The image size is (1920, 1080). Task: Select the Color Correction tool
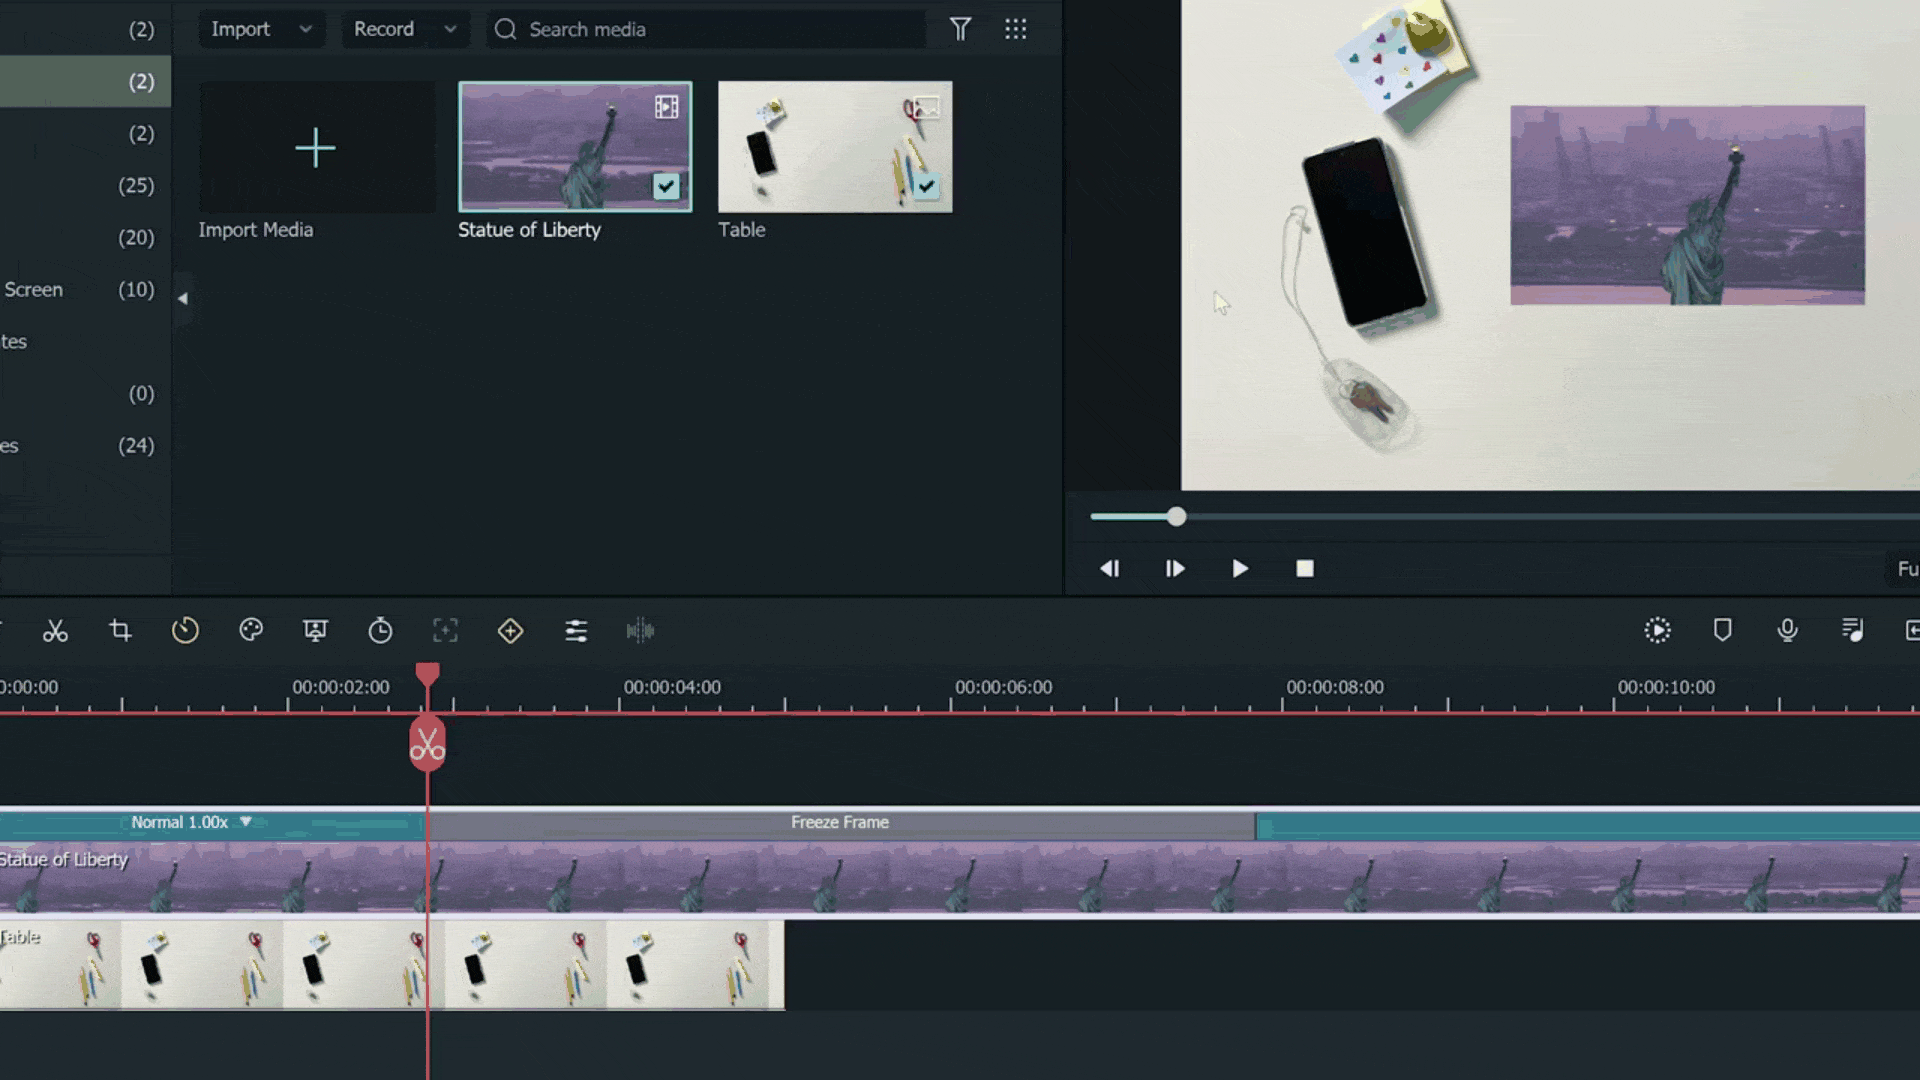[x=251, y=630]
